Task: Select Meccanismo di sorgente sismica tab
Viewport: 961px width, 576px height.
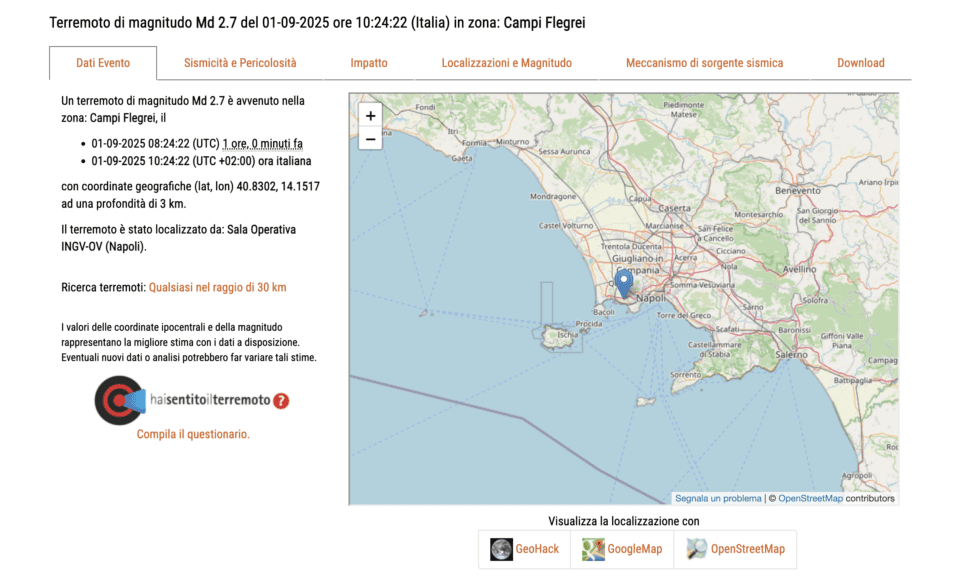Action: [x=704, y=63]
